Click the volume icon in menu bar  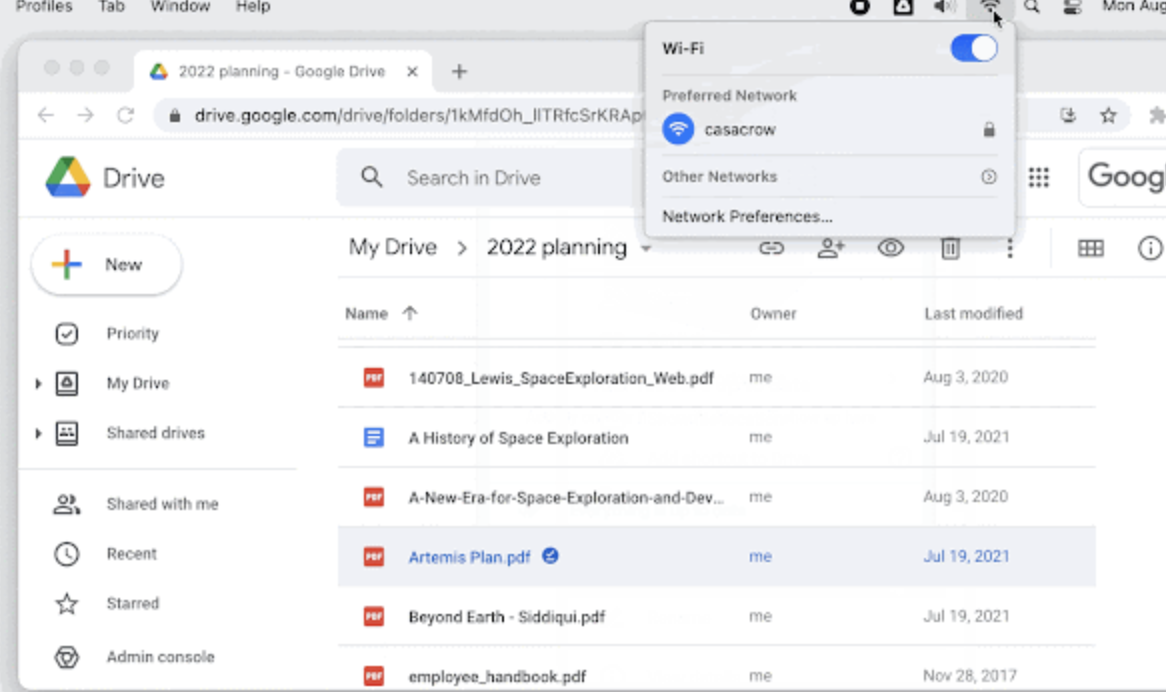click(944, 7)
